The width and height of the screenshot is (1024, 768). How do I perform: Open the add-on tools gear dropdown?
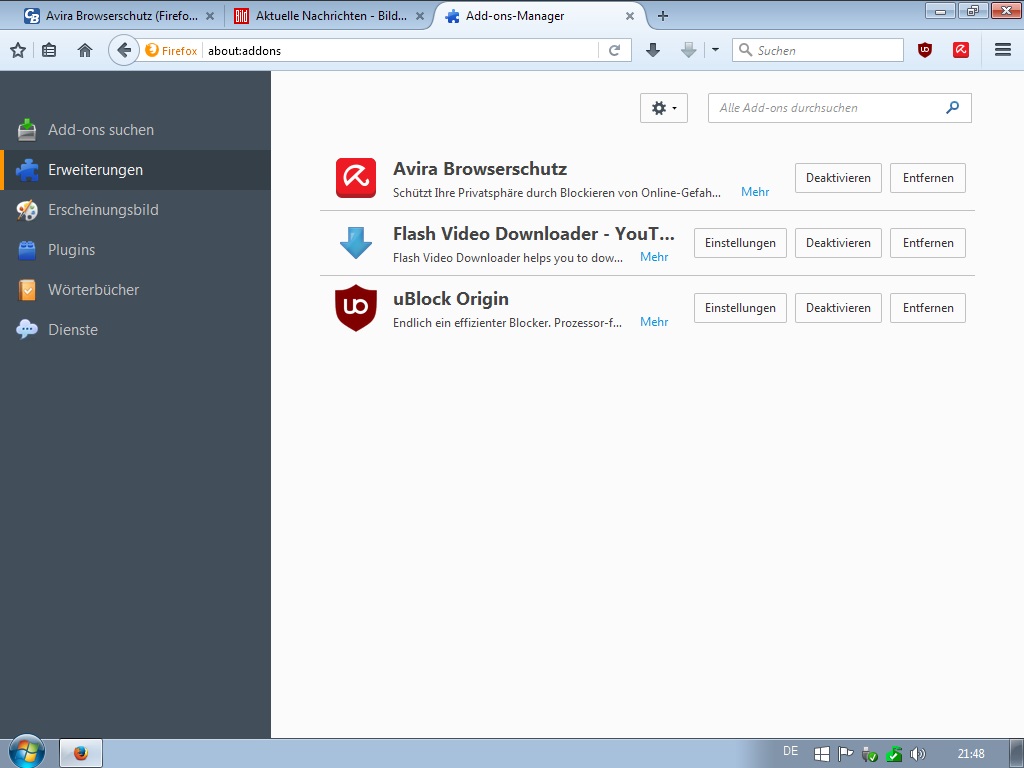pos(664,108)
